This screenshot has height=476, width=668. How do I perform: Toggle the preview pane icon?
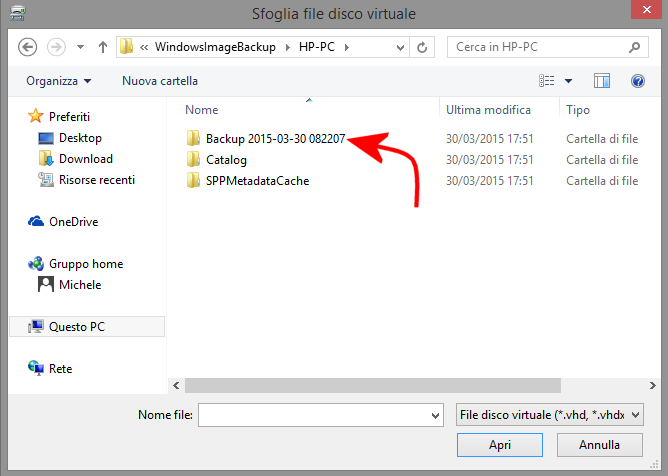tap(602, 81)
